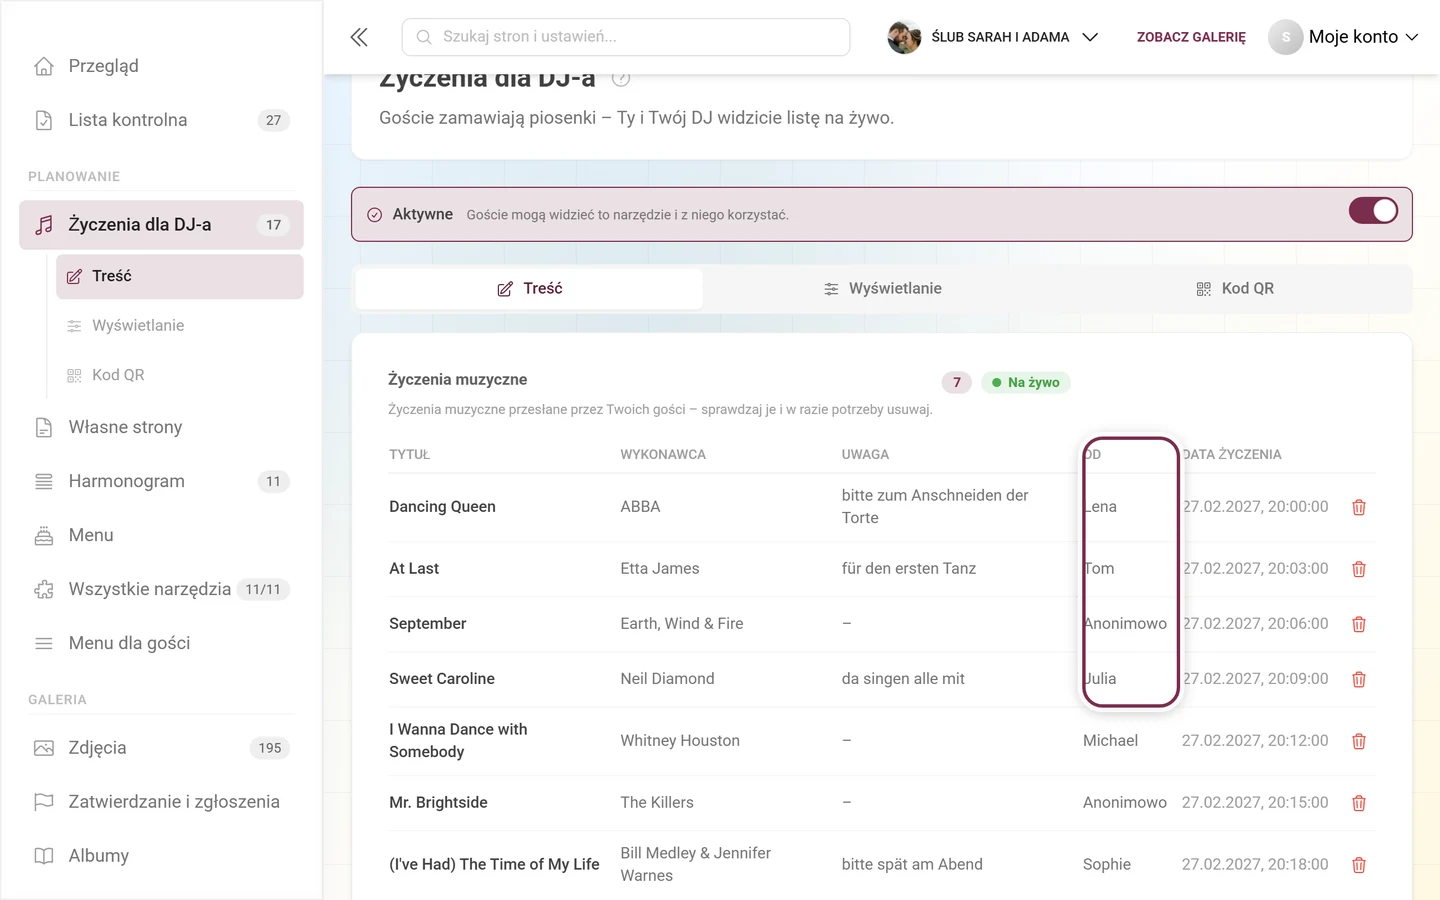Switch to the Kod QR tab
The height and width of the screenshot is (900, 1440).
coord(1235,289)
